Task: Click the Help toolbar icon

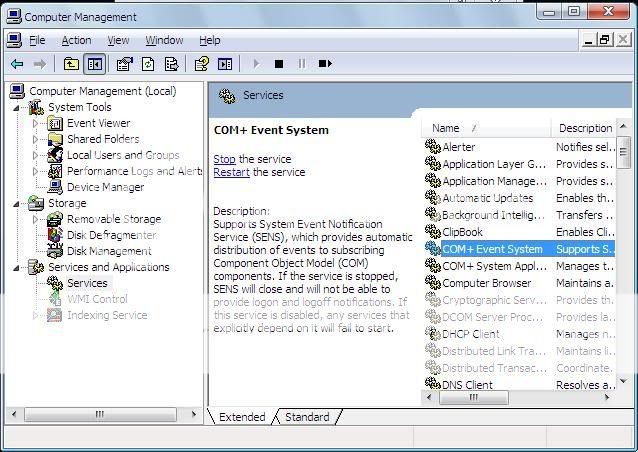Action: click(x=201, y=64)
